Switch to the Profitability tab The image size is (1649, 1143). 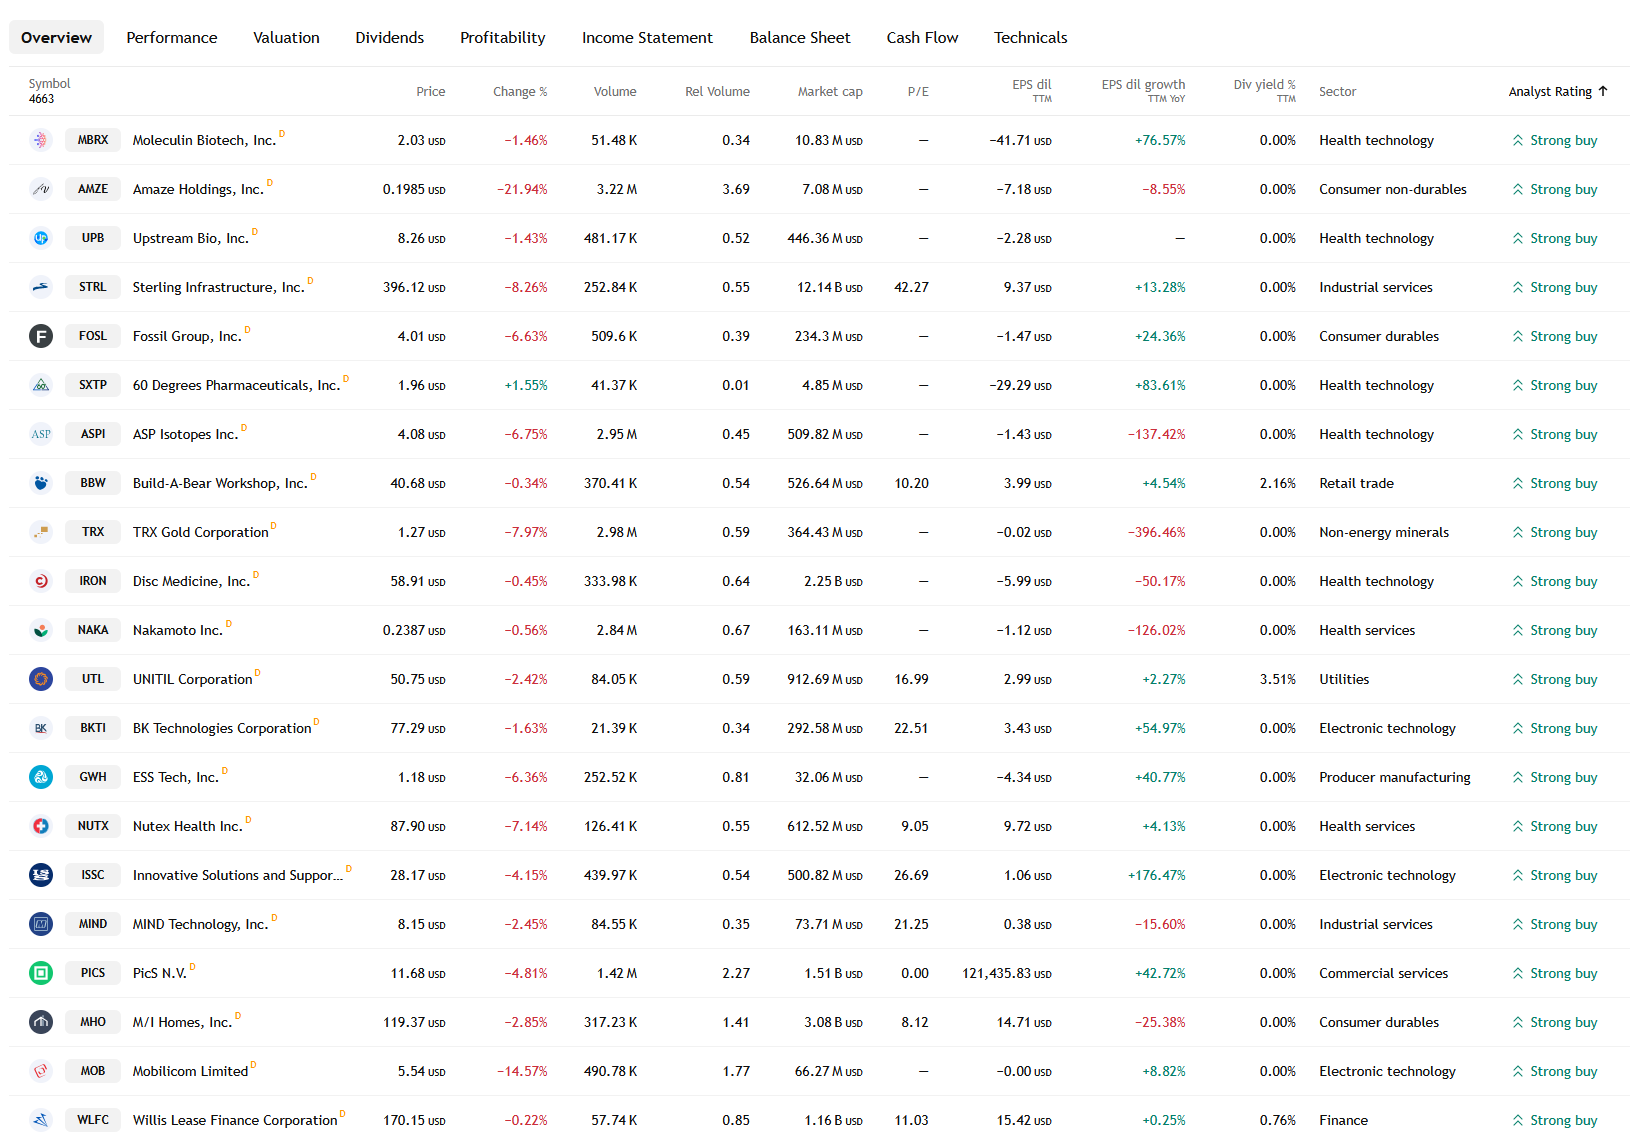coord(503,38)
